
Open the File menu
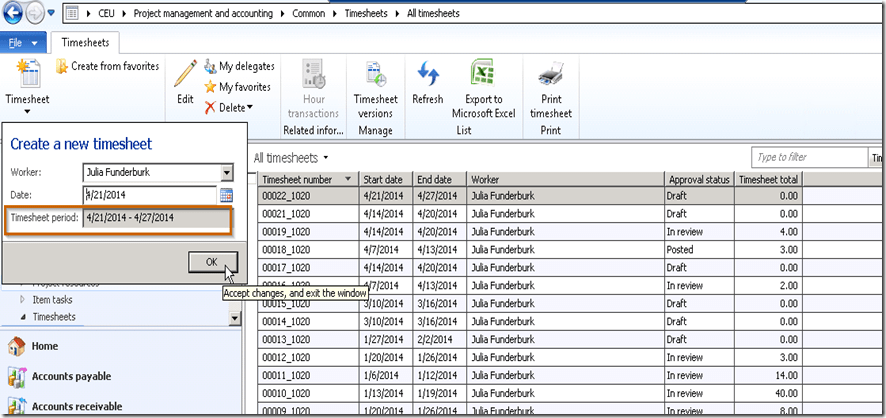pyautogui.click(x=23, y=43)
